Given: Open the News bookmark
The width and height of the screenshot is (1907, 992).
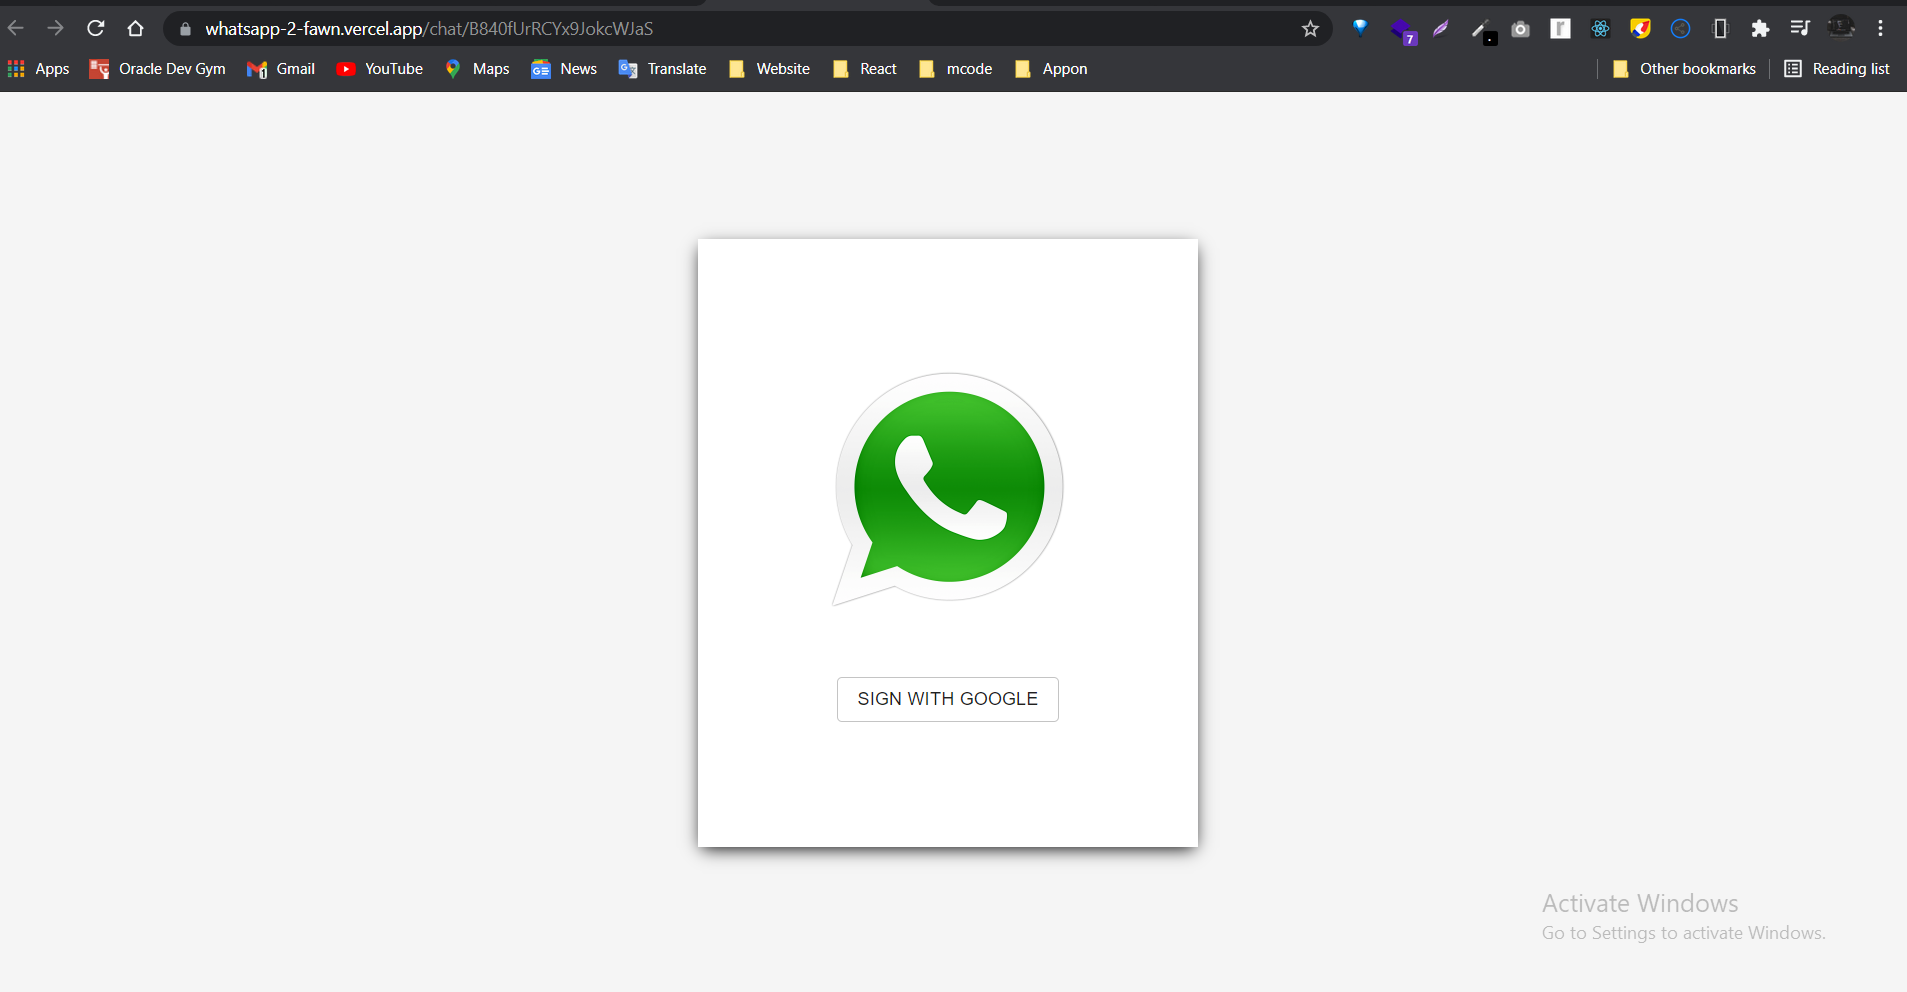Looking at the screenshot, I should [x=565, y=69].
